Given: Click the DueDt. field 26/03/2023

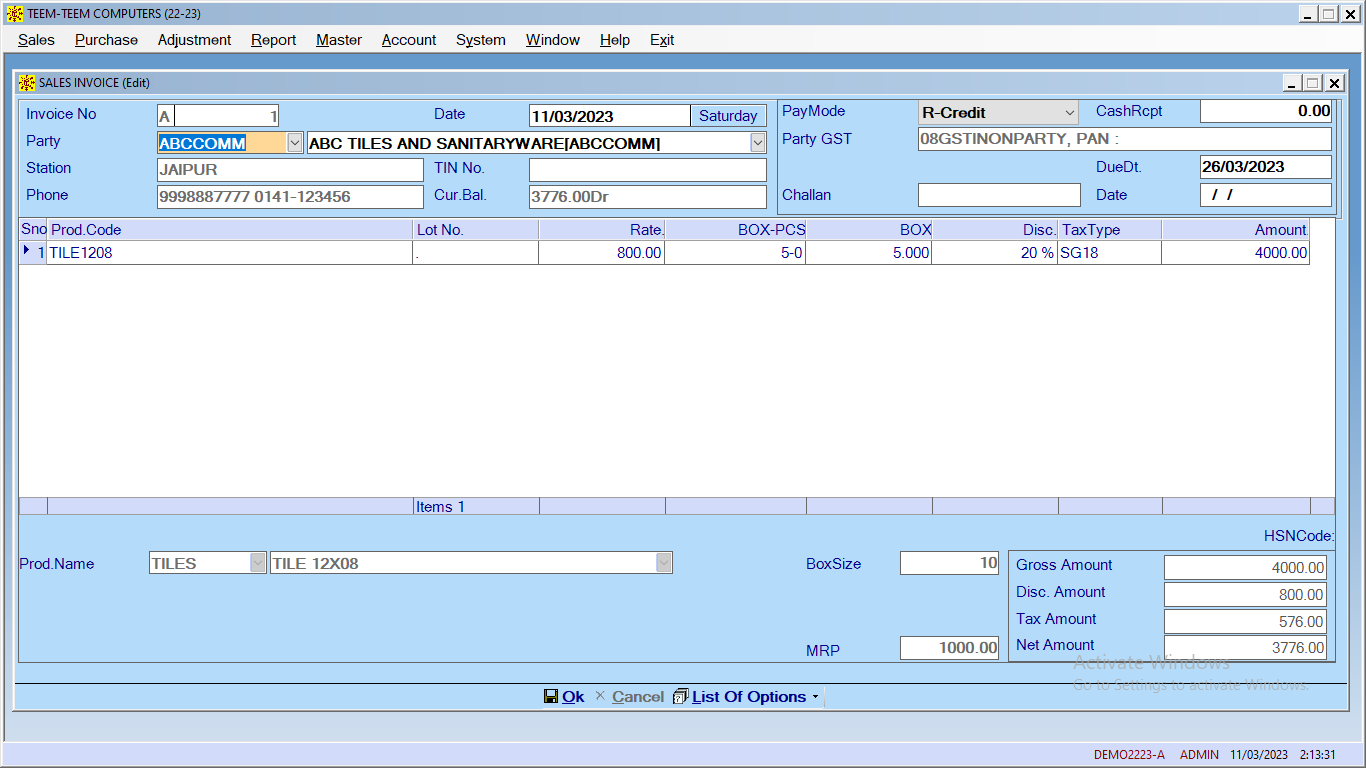Looking at the screenshot, I should pyautogui.click(x=1266, y=167).
